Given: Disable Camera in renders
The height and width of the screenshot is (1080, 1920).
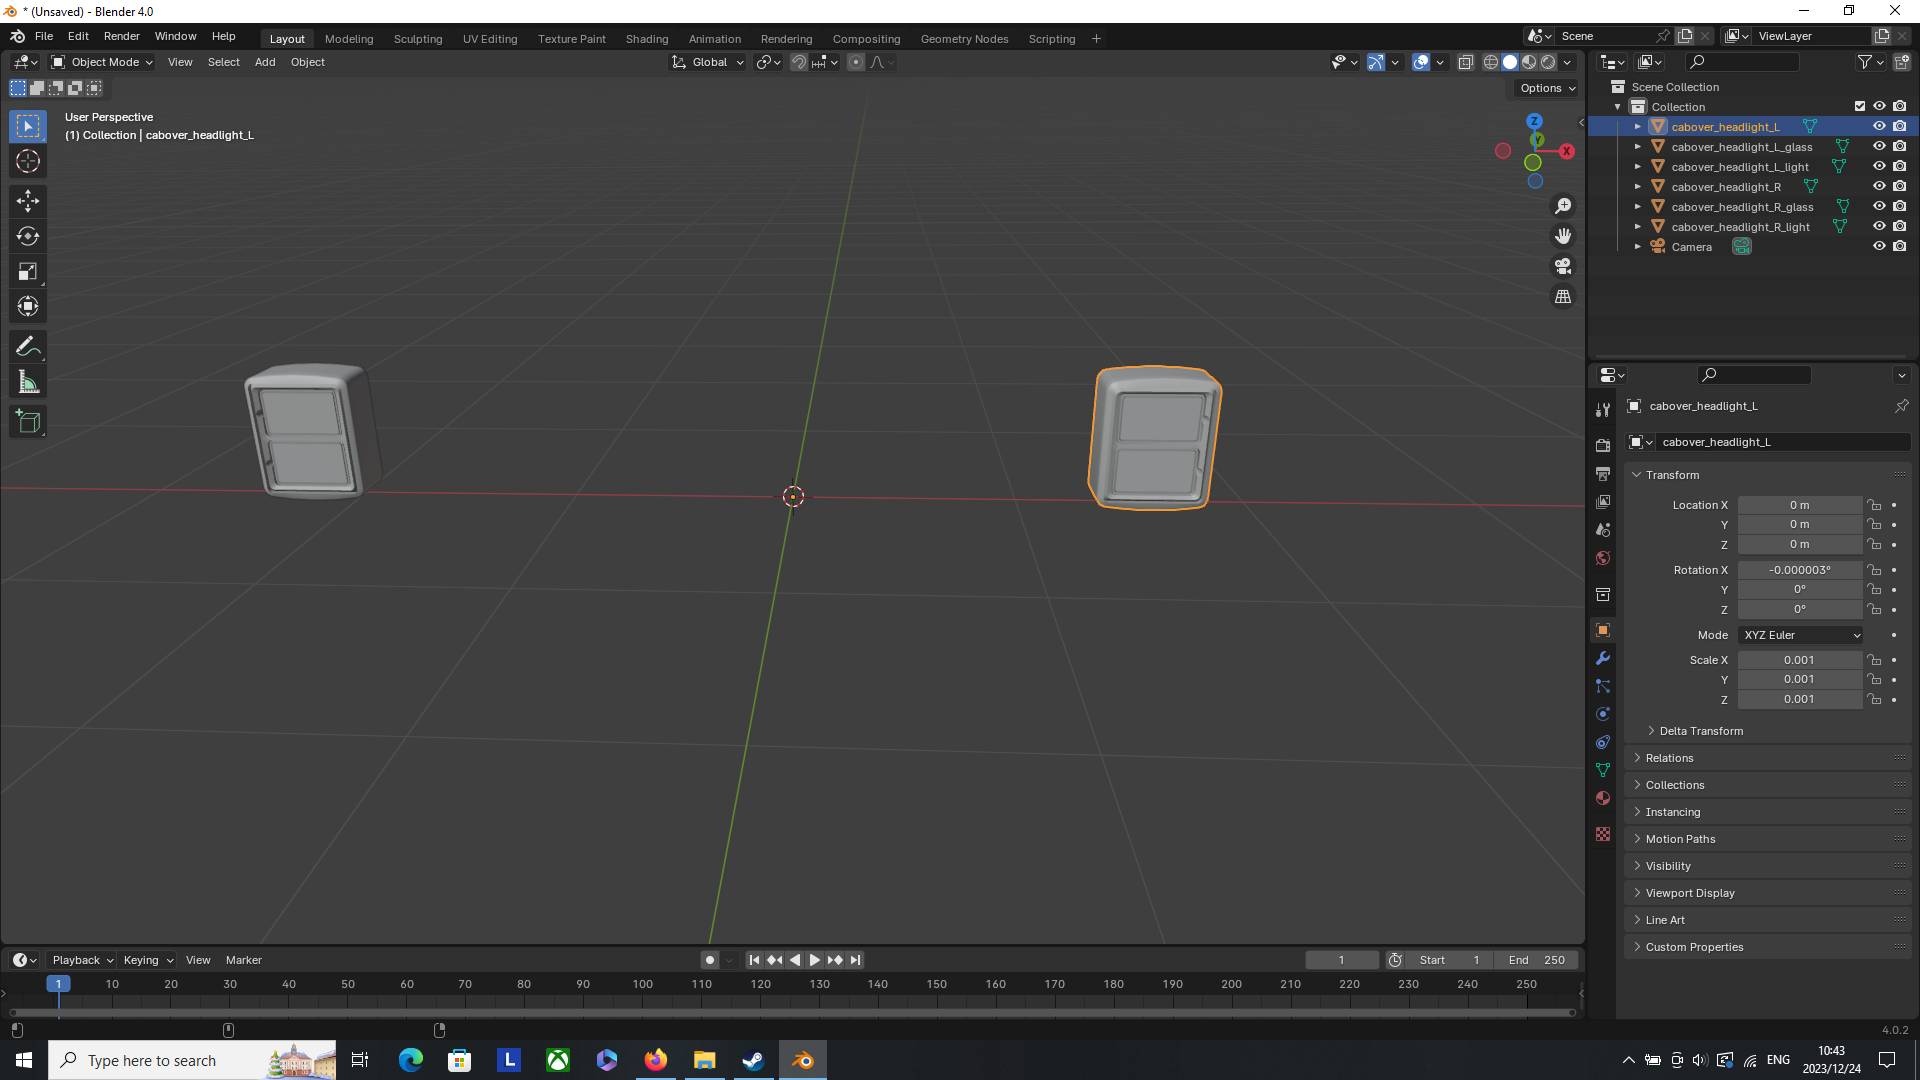Looking at the screenshot, I should pyautogui.click(x=1900, y=246).
